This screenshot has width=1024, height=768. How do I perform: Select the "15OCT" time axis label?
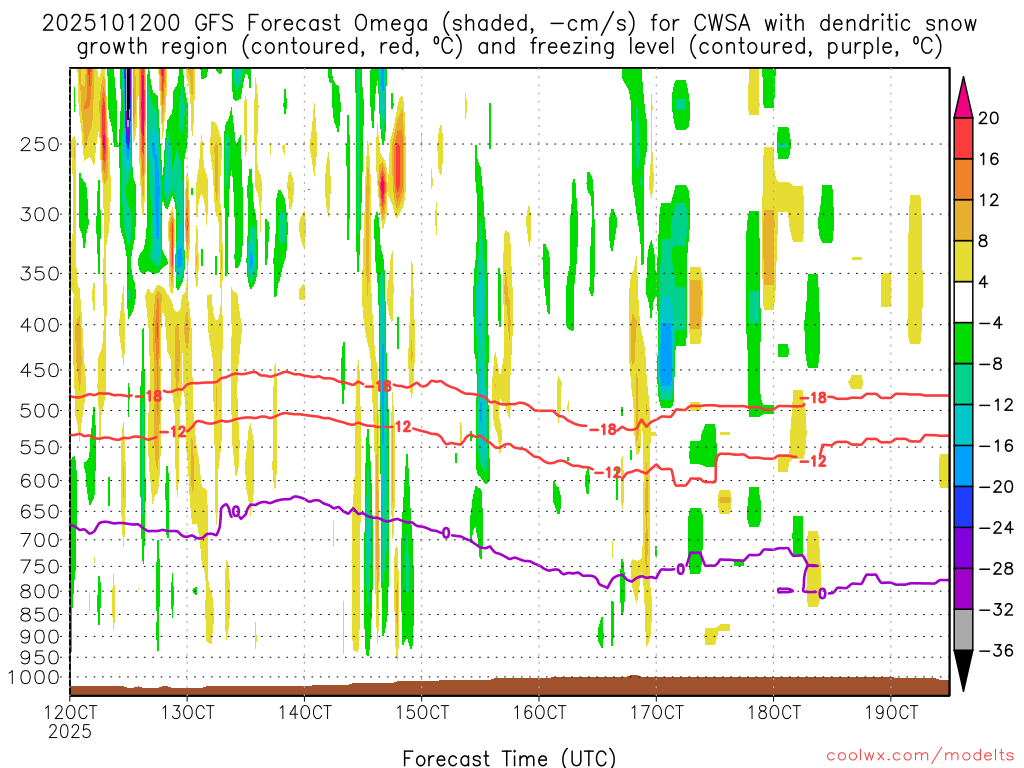coord(422,712)
